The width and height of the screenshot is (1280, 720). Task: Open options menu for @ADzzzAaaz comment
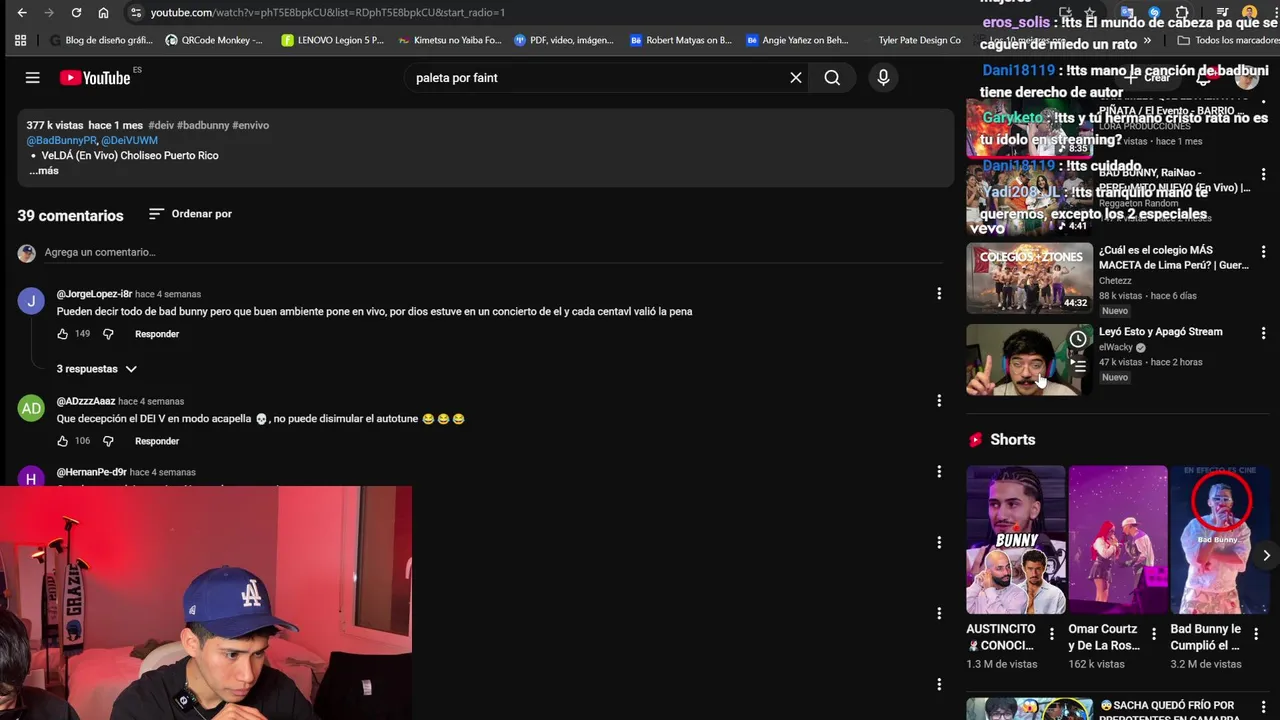pos(938,400)
